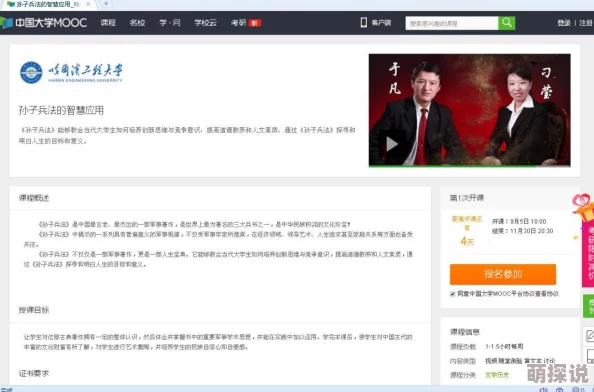
Task: Click the course title 孙子兵法的智慧应用
Action: (x=61, y=110)
